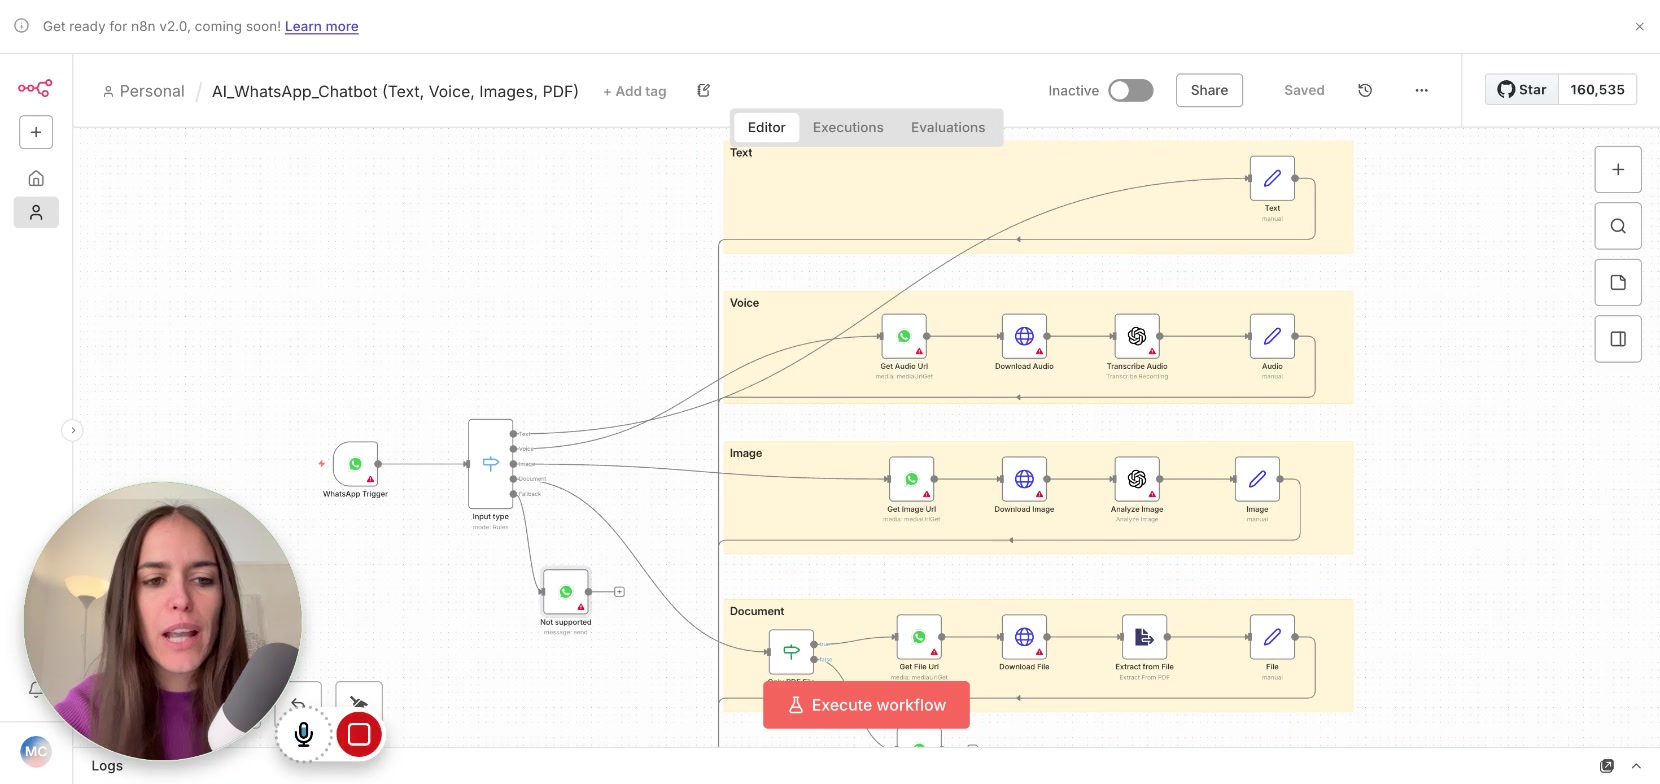This screenshot has width=1660, height=784.
Task: Switch to the Evaluations tab
Action: pyautogui.click(x=947, y=127)
